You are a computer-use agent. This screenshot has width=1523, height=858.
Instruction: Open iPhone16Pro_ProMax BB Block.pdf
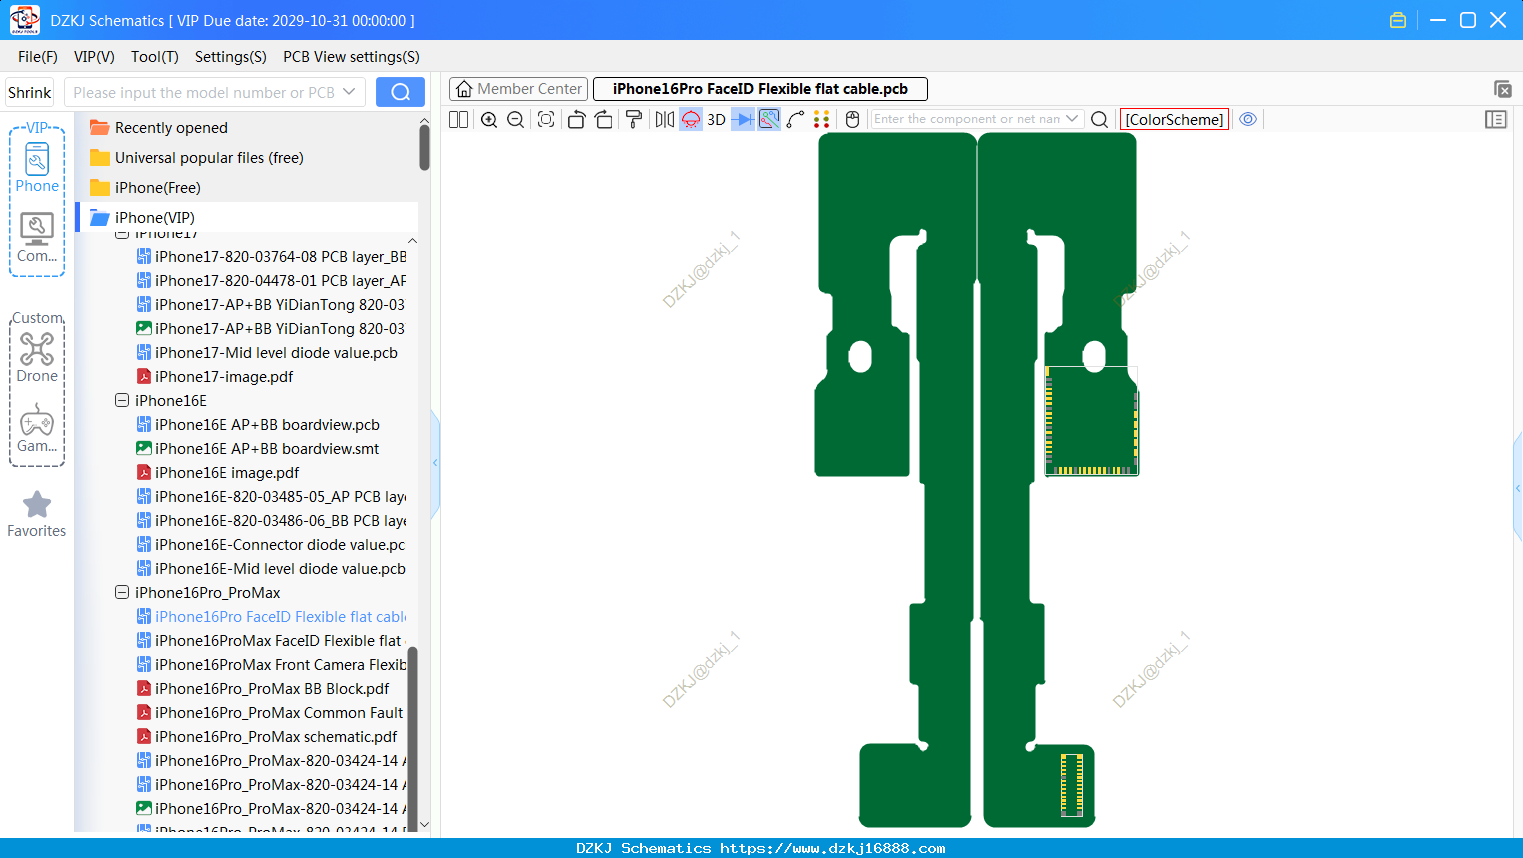[x=272, y=688]
